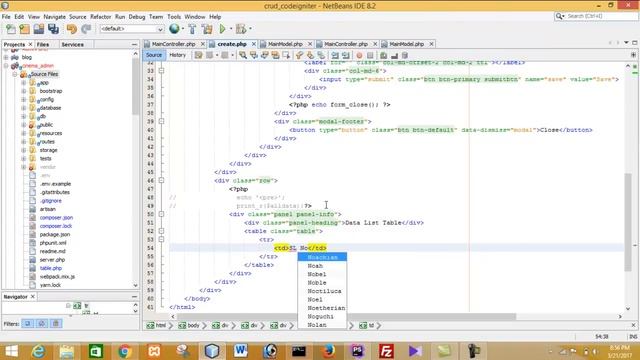
Task: Click the shift line left icon
Action: coord(335,55)
